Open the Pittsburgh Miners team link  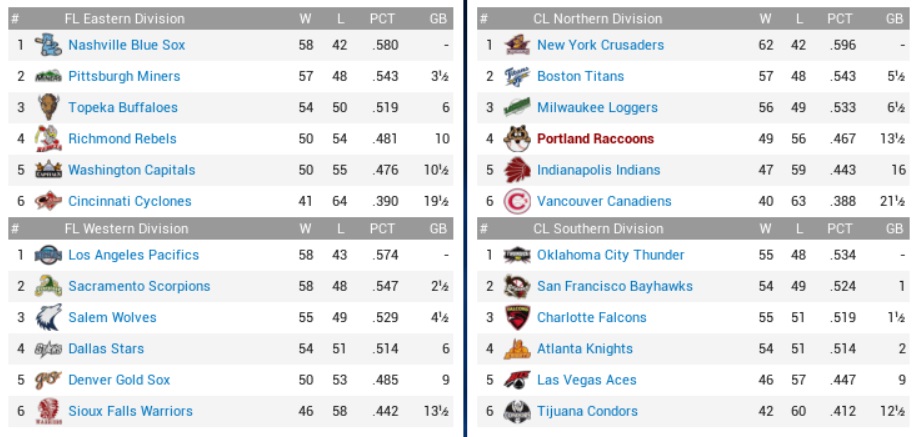pyautogui.click(x=124, y=76)
